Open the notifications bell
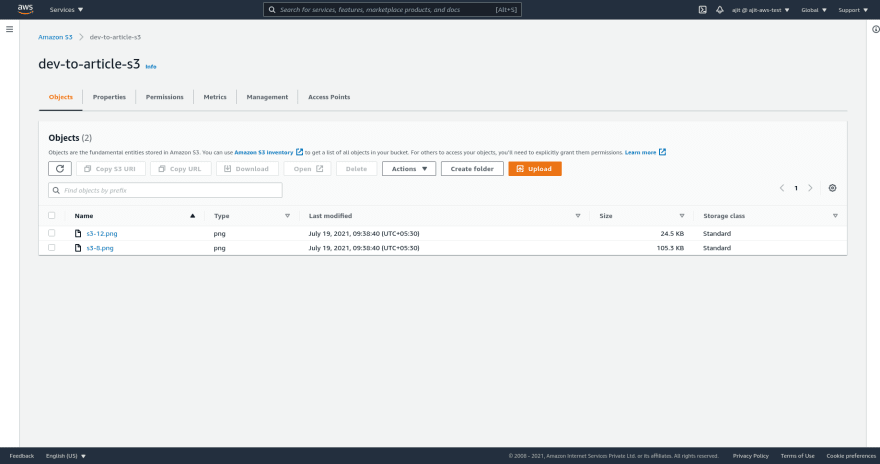880x464 pixels. coord(719,10)
